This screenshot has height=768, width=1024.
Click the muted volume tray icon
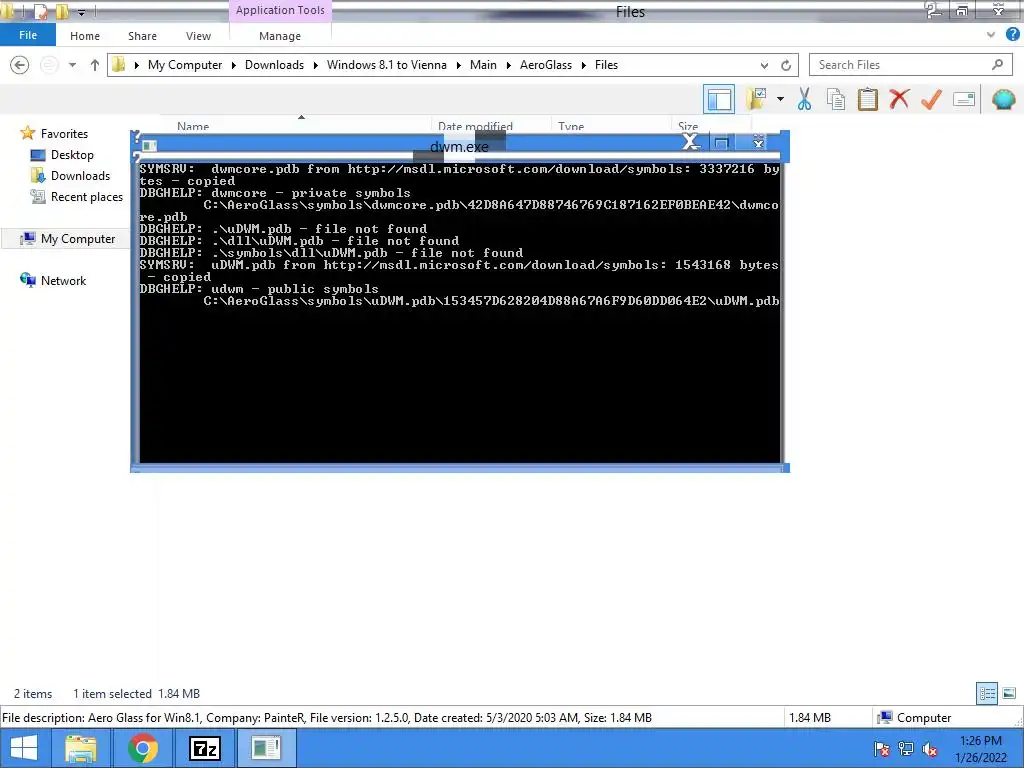click(x=929, y=749)
